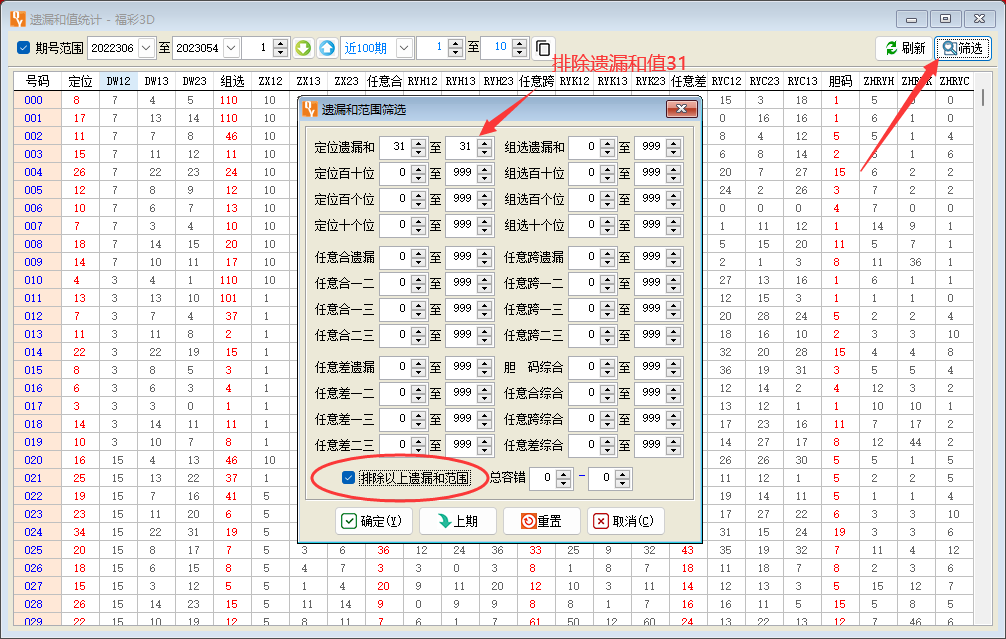The height and width of the screenshot is (639, 1006).
Task: Open the 筛选 filter button
Action: tap(962, 48)
